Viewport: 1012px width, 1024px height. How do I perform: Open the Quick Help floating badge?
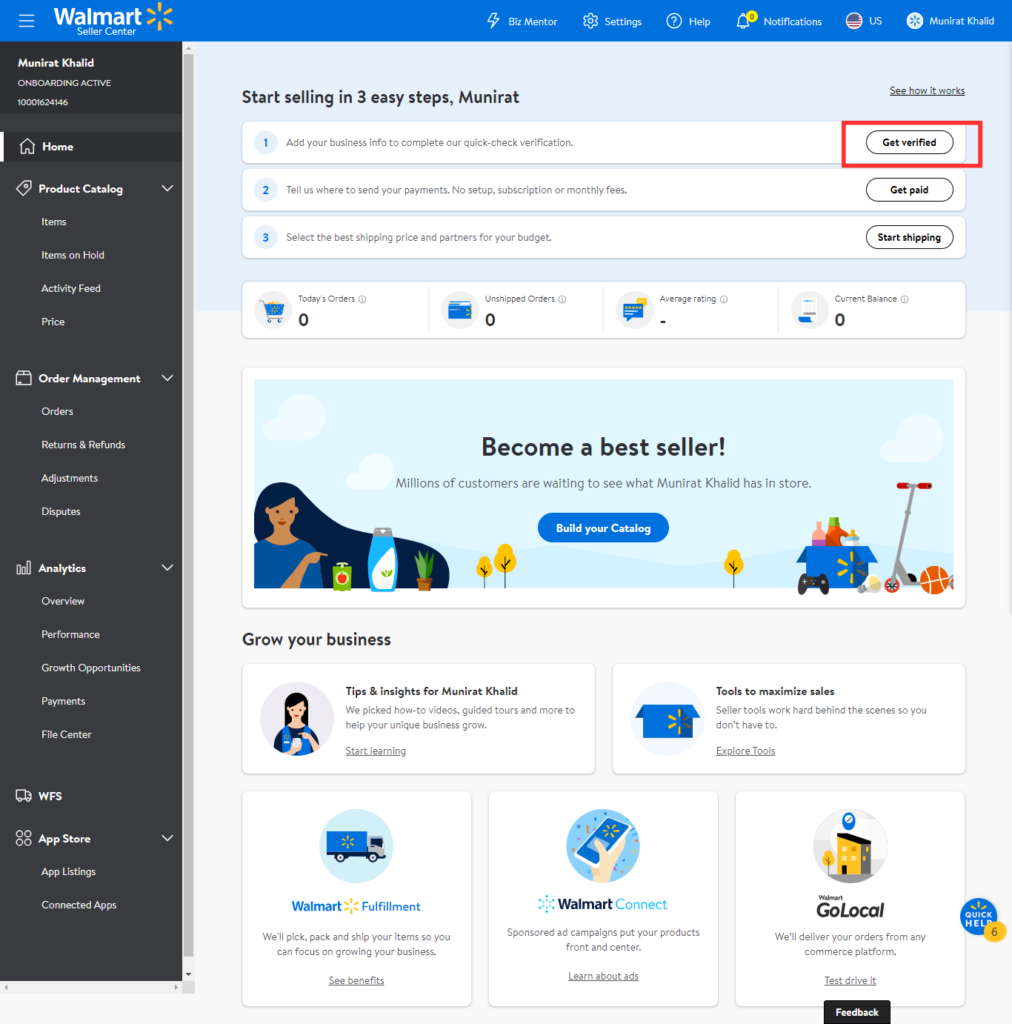tap(978, 916)
